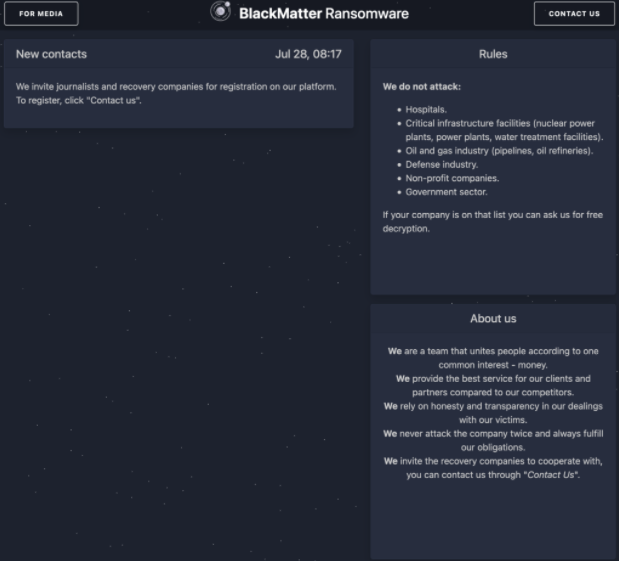Open the FOR MEDIA button
Image resolution: width=619 pixels, height=561 pixels.
click(x=41, y=13)
